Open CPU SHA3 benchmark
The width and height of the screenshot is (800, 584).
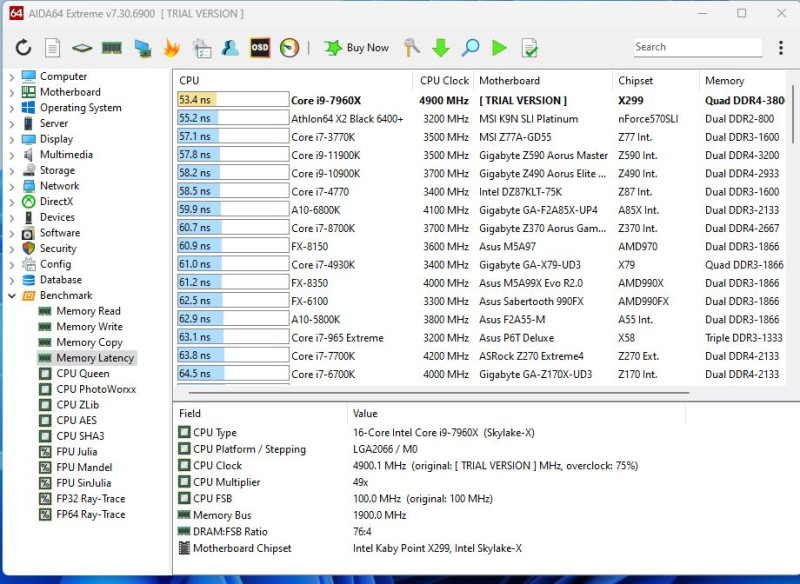(x=80, y=437)
